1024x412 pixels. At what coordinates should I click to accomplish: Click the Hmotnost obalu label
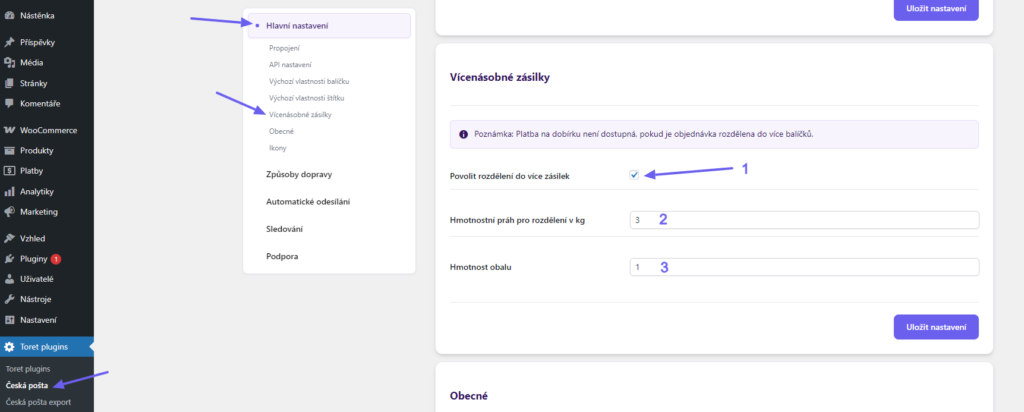click(x=481, y=267)
